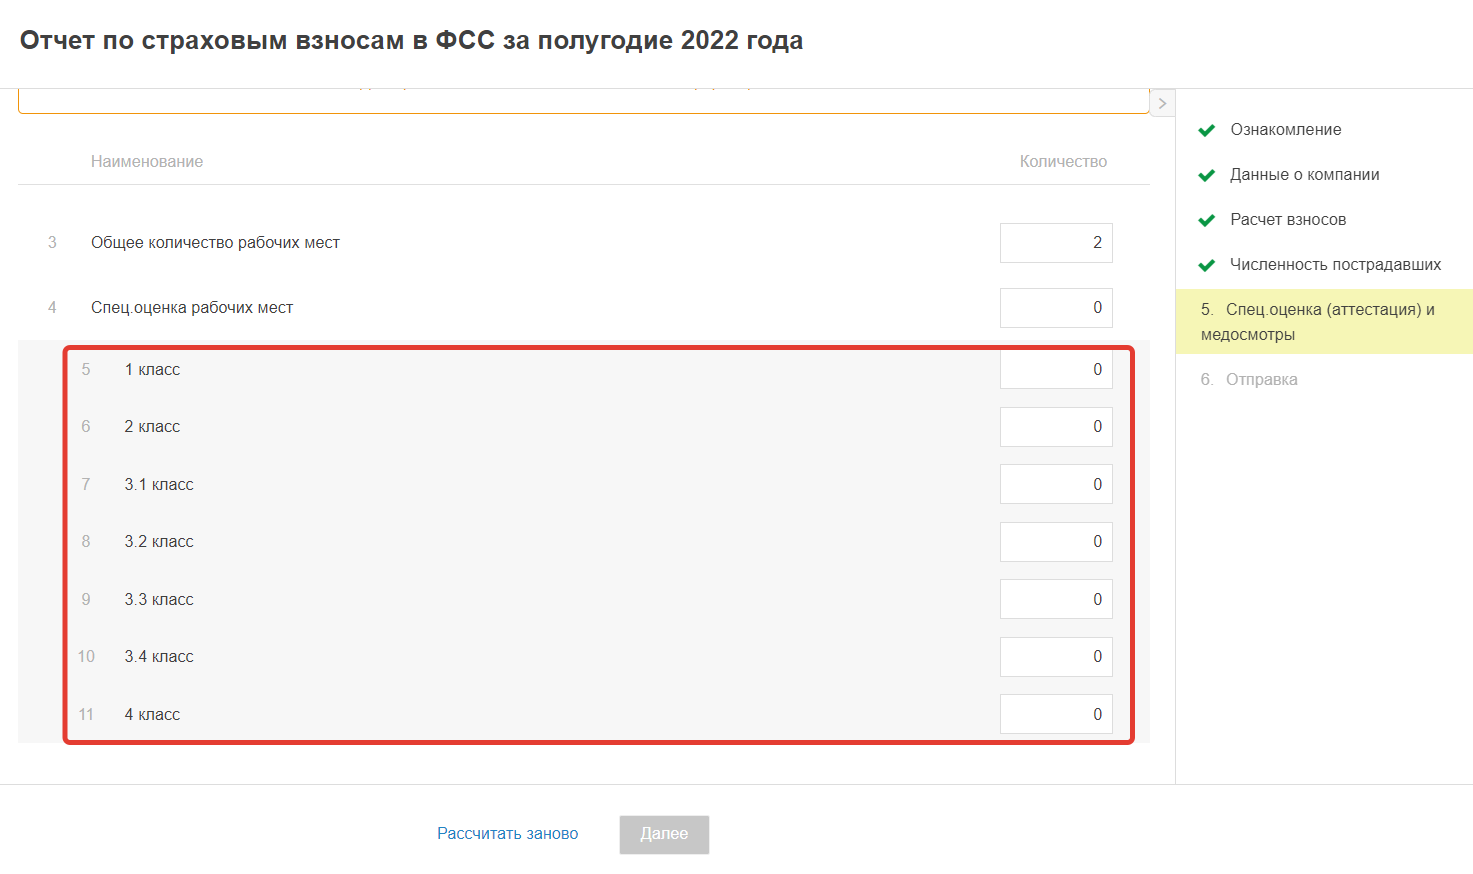Click the 2 класс quantity field
The width and height of the screenshot is (1473, 874).
1056,427
